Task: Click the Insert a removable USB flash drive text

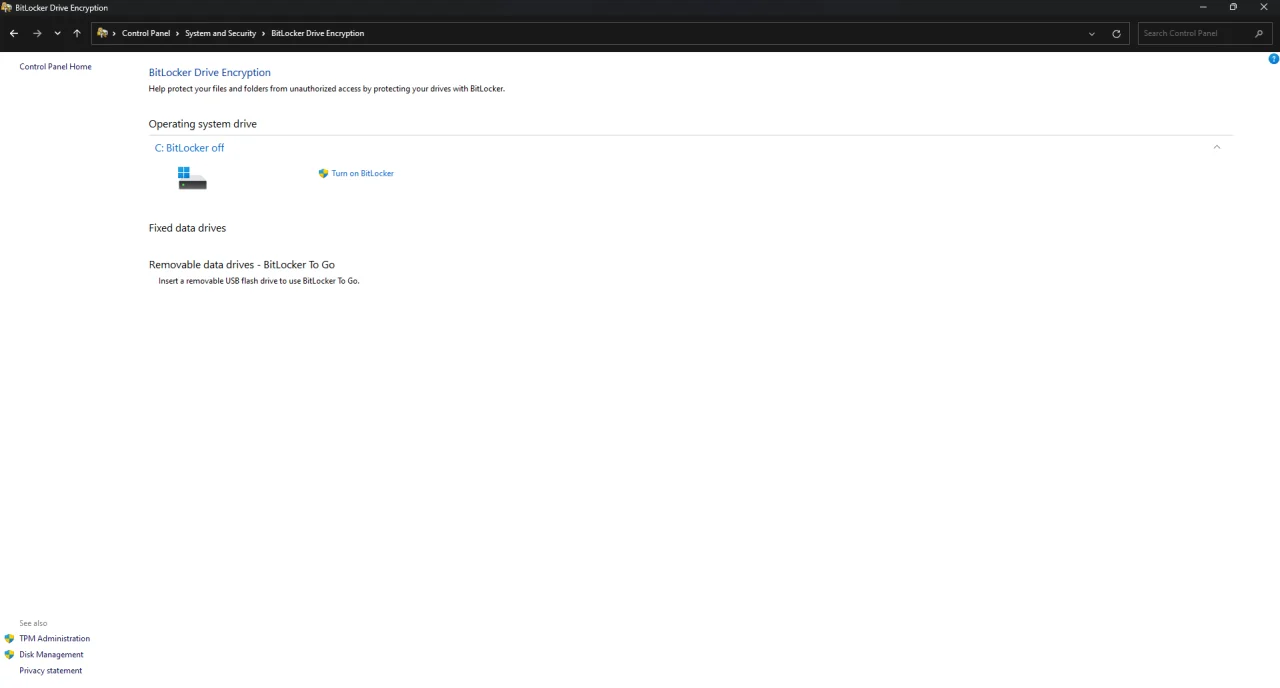Action: [259, 281]
